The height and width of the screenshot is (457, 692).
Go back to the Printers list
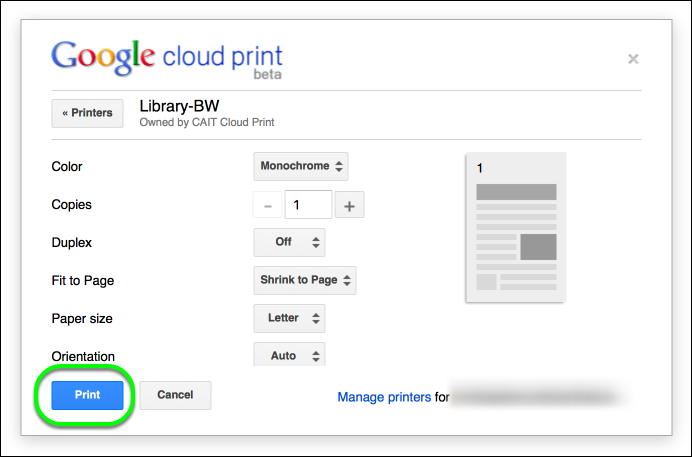(87, 113)
